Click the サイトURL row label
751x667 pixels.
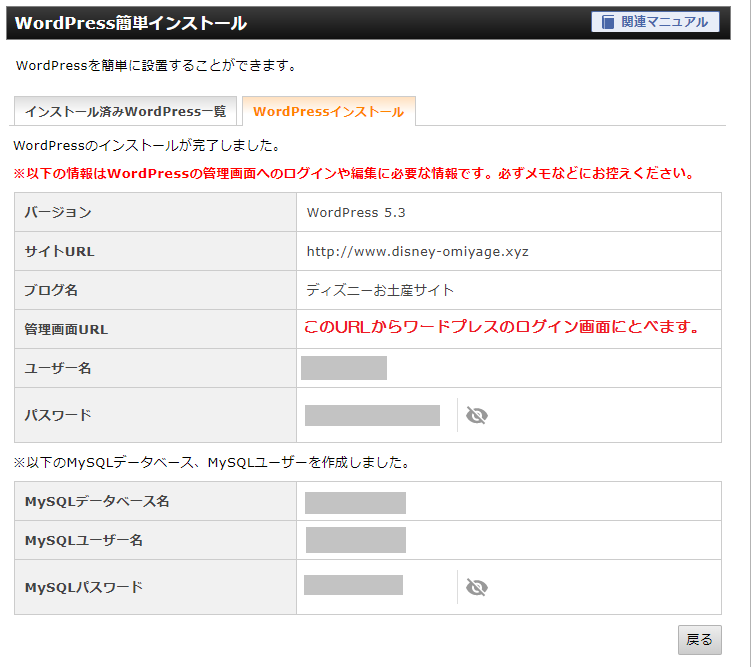59,251
